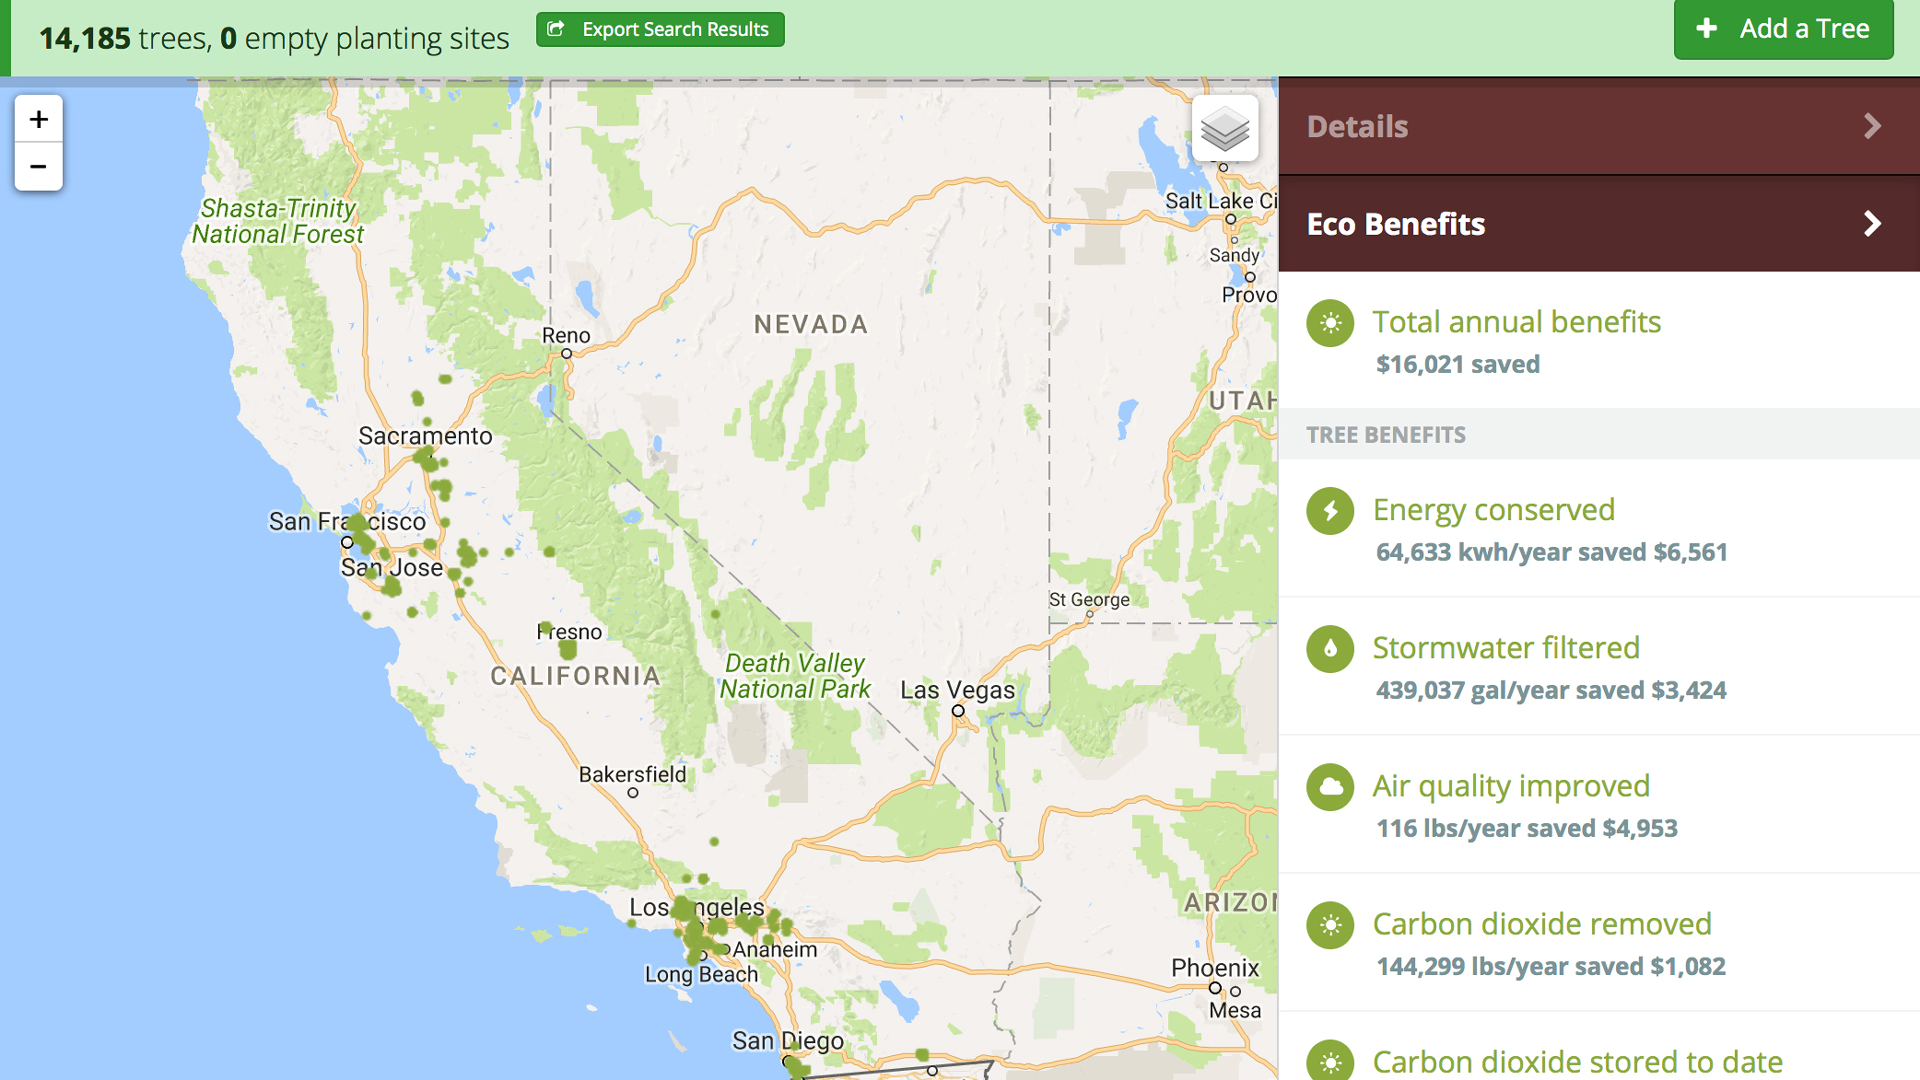Click the Long Beach label on map
This screenshot has height=1080, width=1920.
701,974
